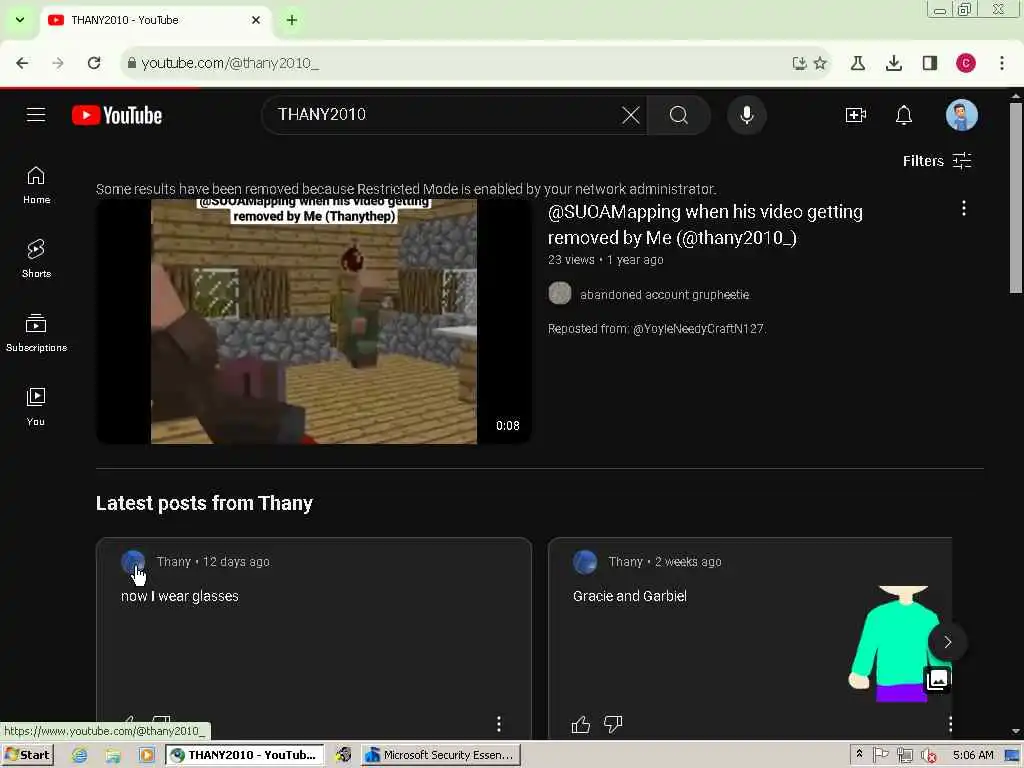This screenshot has width=1024, height=768.
Task: Open the You section in the sidebar
Action: coord(36,406)
